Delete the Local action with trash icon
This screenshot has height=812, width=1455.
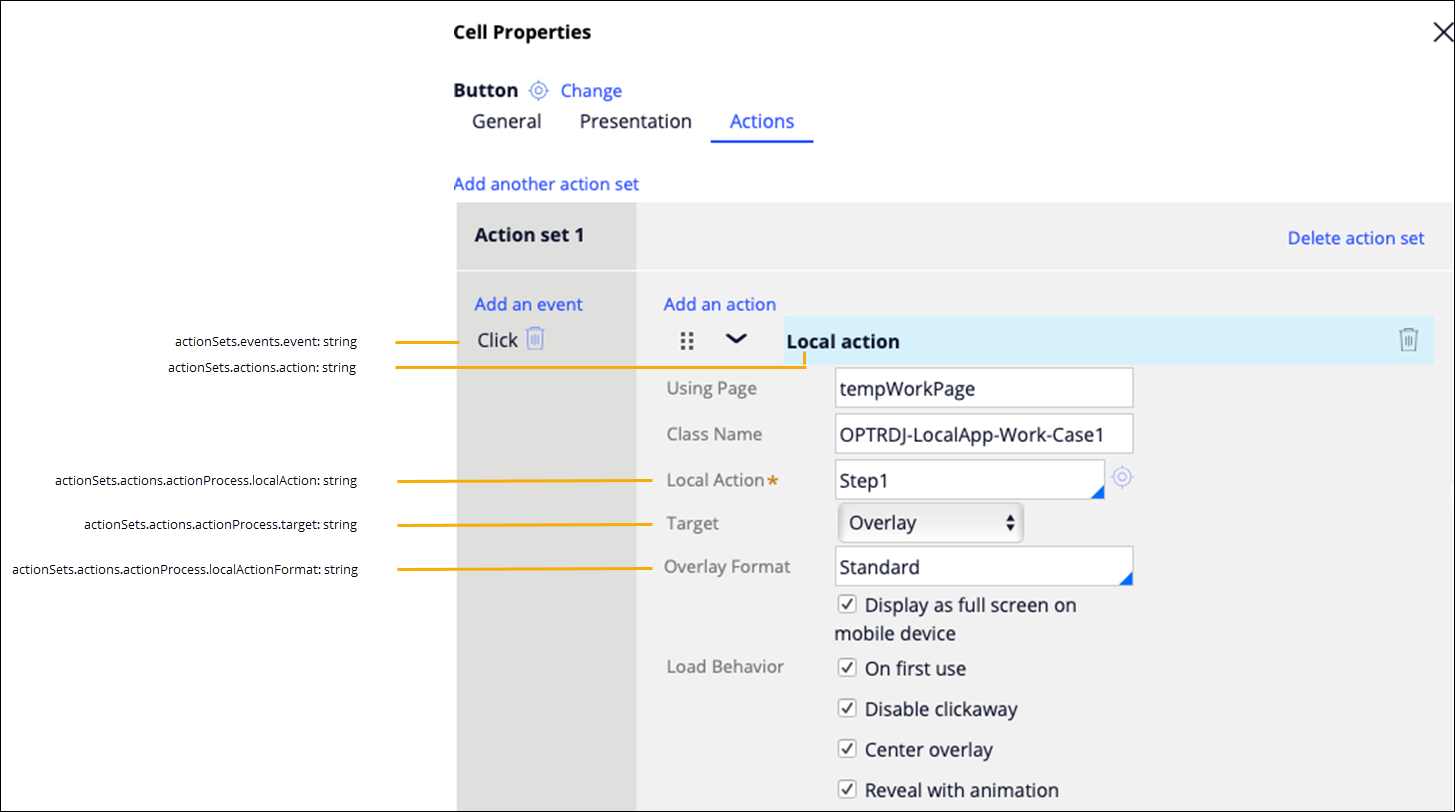[1408, 340]
